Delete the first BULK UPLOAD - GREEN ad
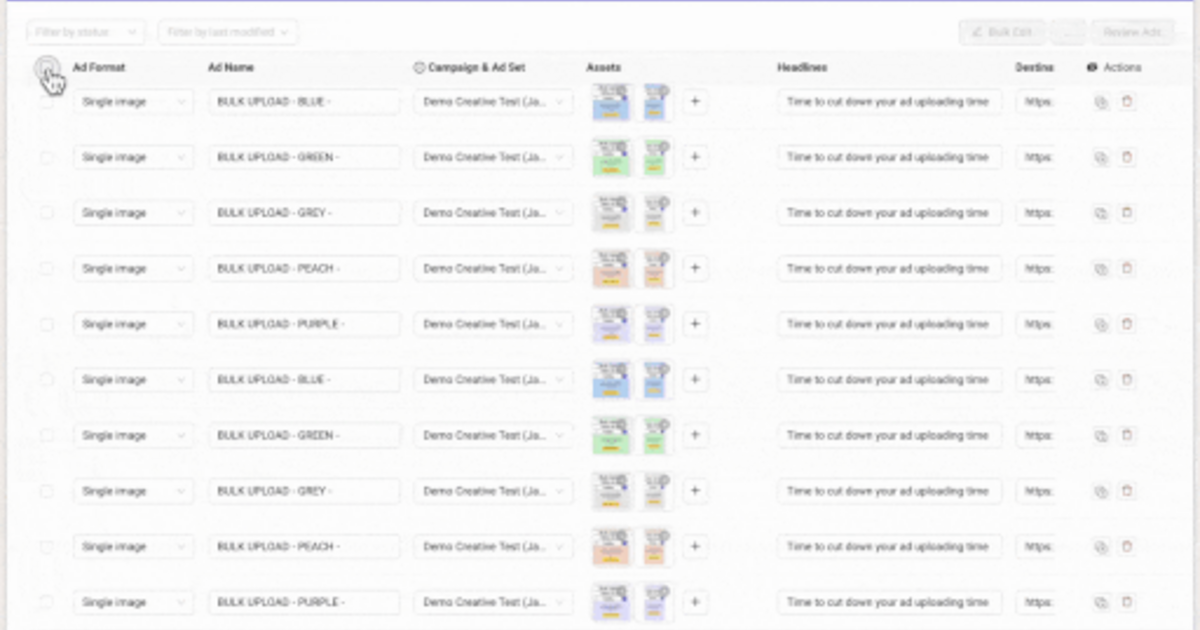The image size is (1200, 630). pyautogui.click(x=1127, y=158)
